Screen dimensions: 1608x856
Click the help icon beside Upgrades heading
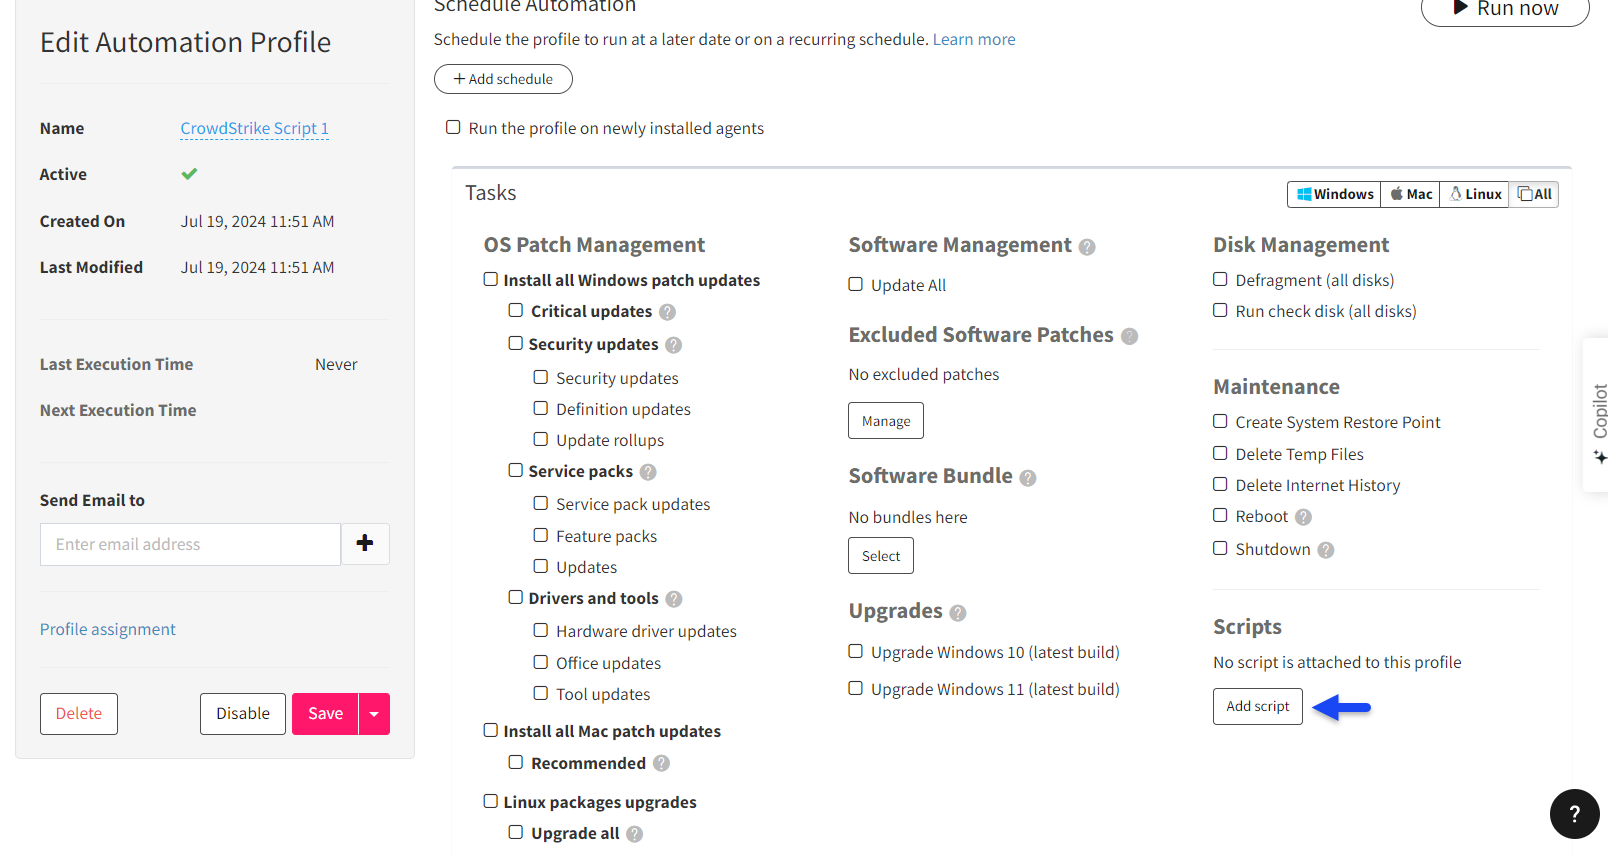point(958,613)
